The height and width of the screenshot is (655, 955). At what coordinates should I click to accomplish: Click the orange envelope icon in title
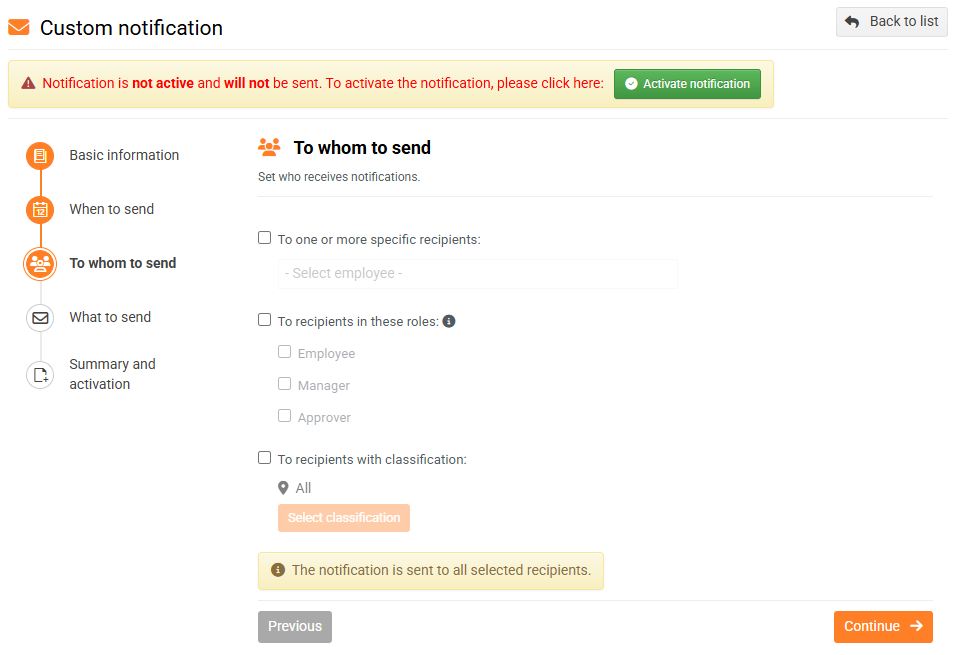point(19,28)
